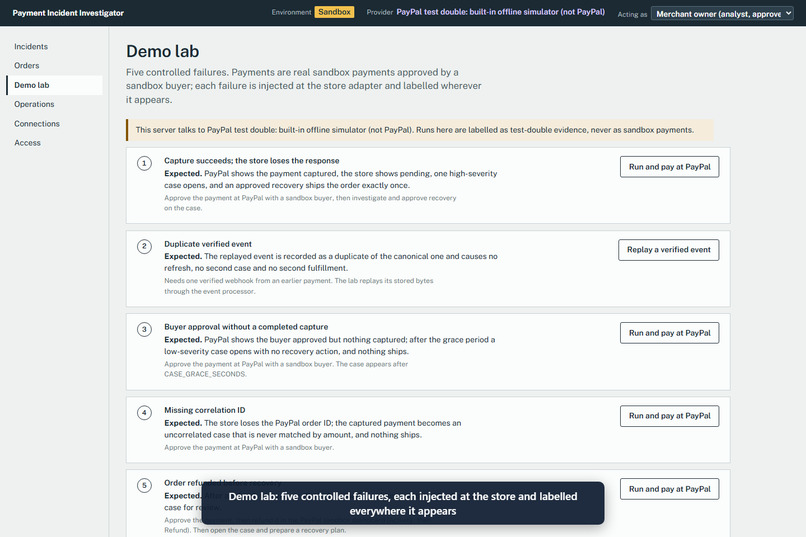Click the Payment Incident Investigator title

[68, 13]
